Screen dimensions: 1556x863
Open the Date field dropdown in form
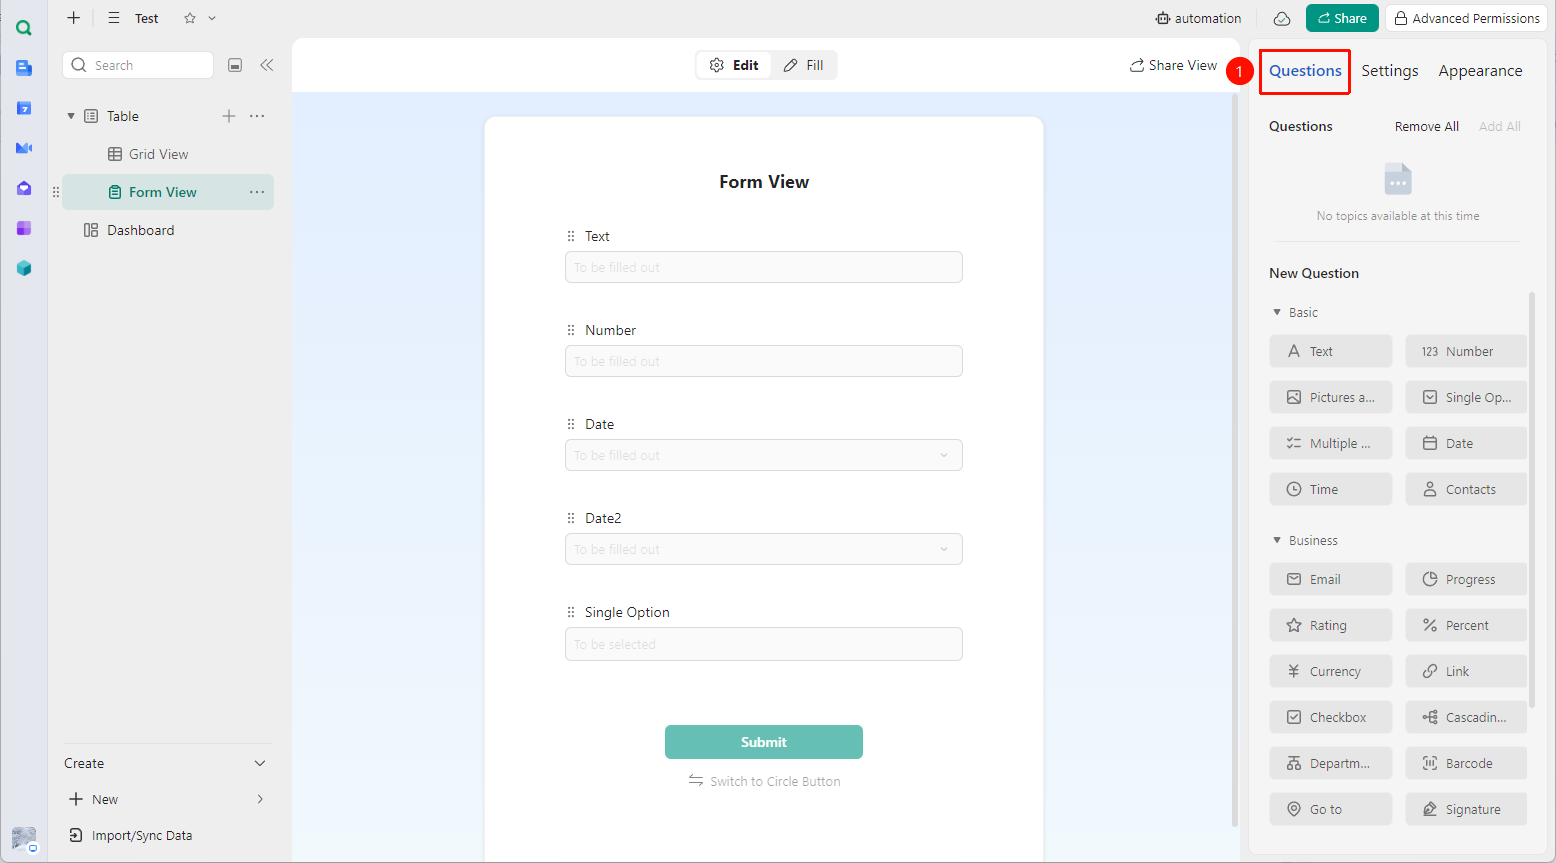click(764, 455)
